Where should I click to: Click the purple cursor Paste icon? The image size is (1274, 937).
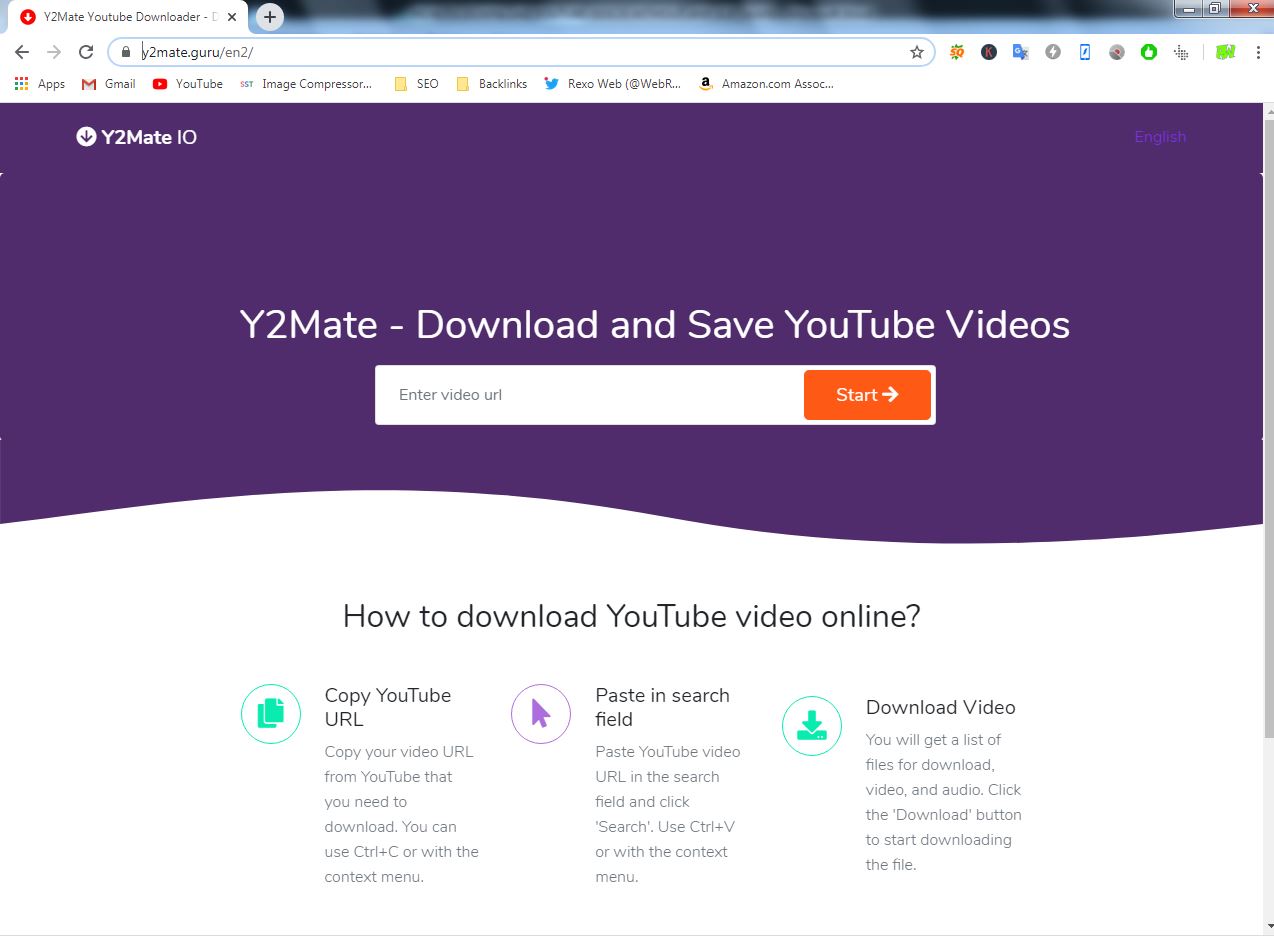541,714
